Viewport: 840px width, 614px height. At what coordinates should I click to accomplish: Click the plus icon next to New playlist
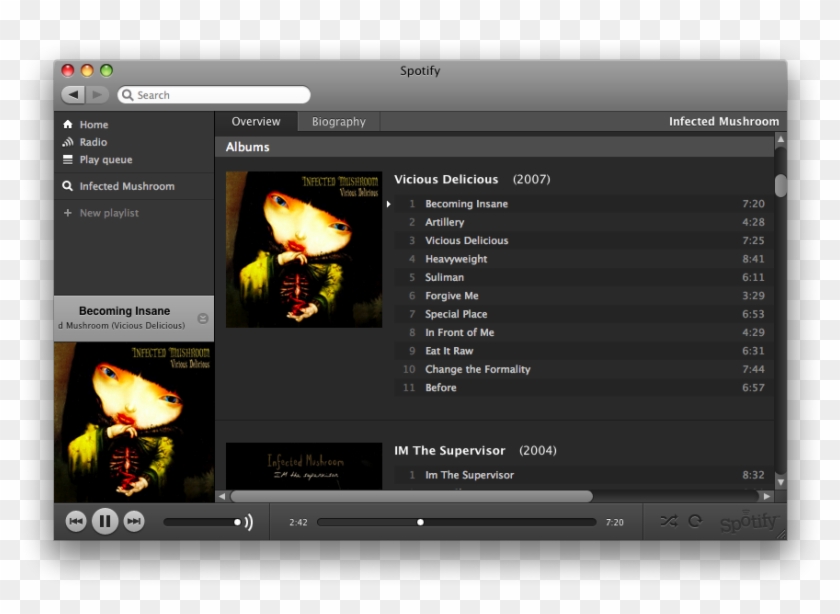(x=67, y=212)
